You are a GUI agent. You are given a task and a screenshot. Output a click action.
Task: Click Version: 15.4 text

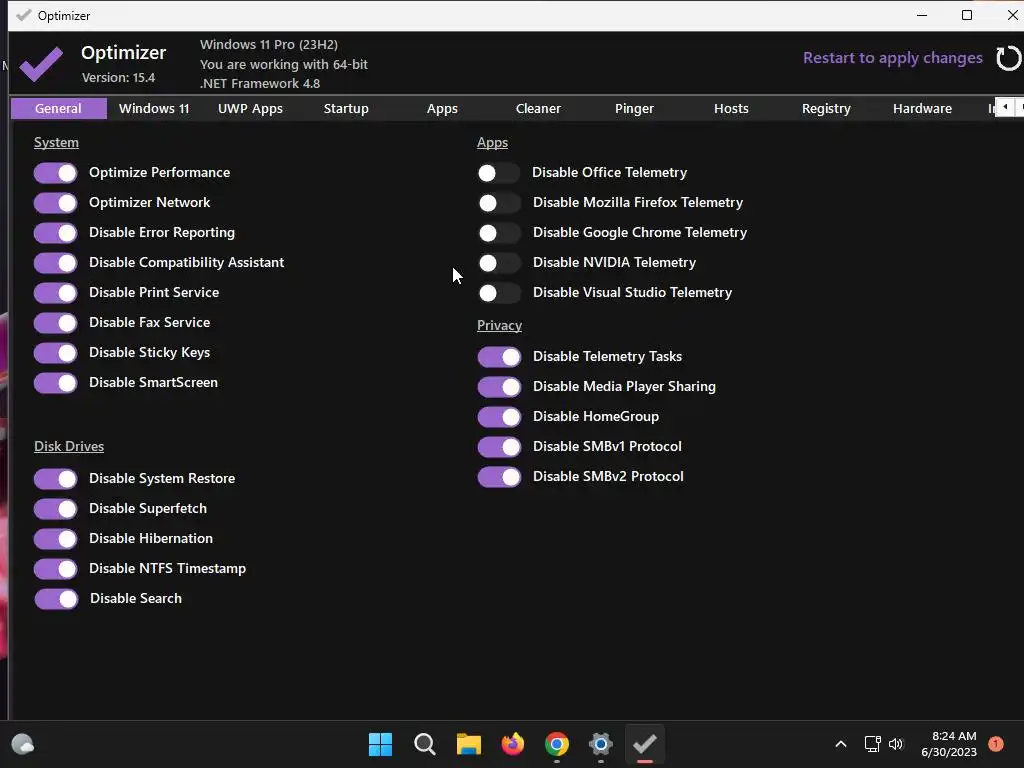pos(118,78)
